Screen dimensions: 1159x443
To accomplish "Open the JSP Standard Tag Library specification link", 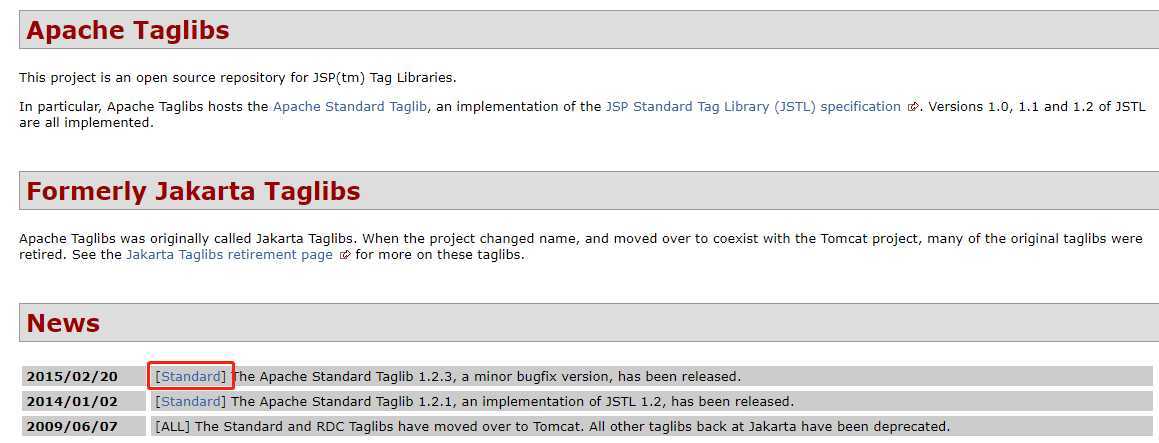I will (753, 106).
